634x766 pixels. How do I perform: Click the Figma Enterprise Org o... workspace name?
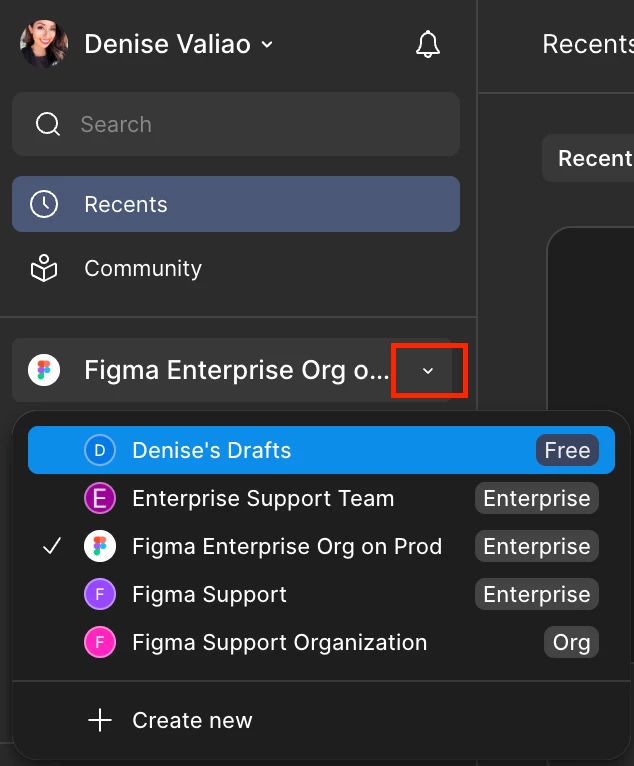coord(237,370)
